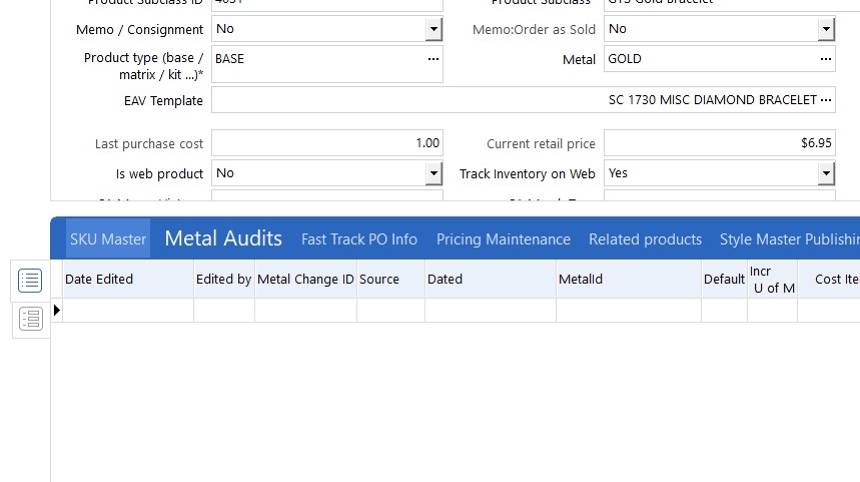Click the empty Date Edited grid cell
This screenshot has width=860, height=482.
pos(128,311)
